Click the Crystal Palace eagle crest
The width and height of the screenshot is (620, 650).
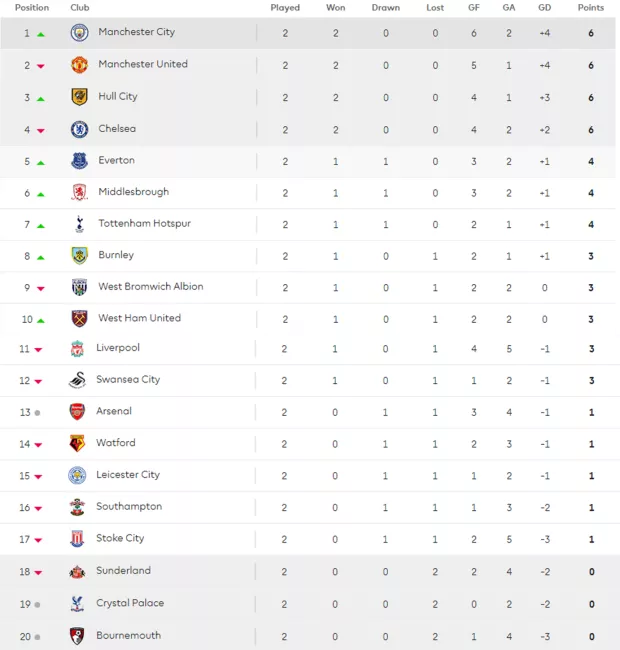point(77,604)
